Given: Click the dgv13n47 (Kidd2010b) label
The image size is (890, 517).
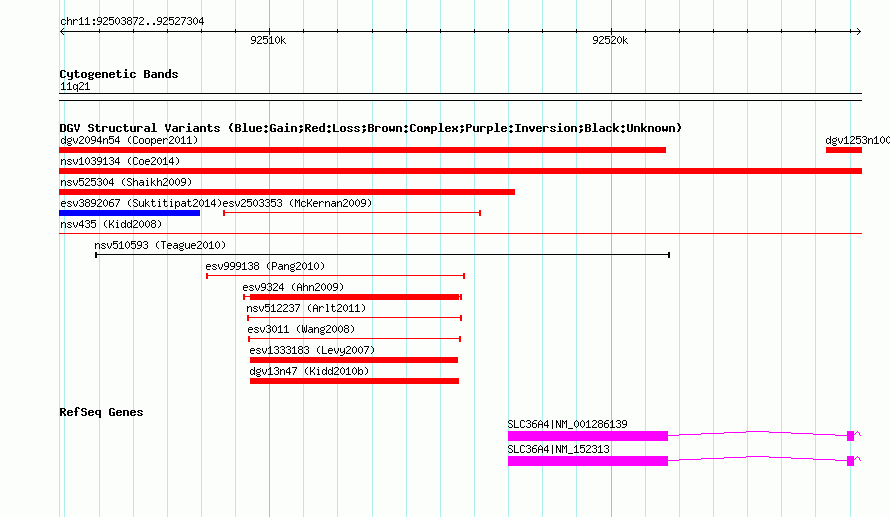Looking at the screenshot, I should 309,371.
